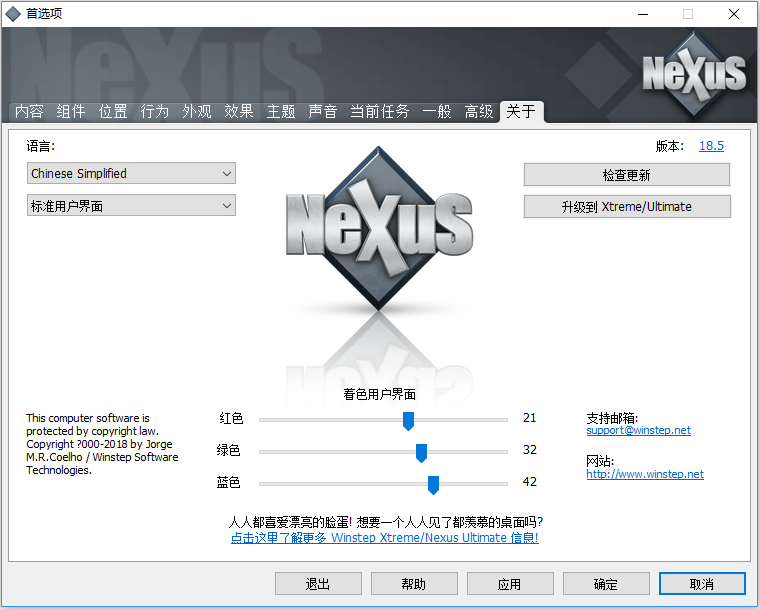This screenshot has height=609, width=760.
Task: Click the Nexus logo in header banner
Action: (694, 74)
